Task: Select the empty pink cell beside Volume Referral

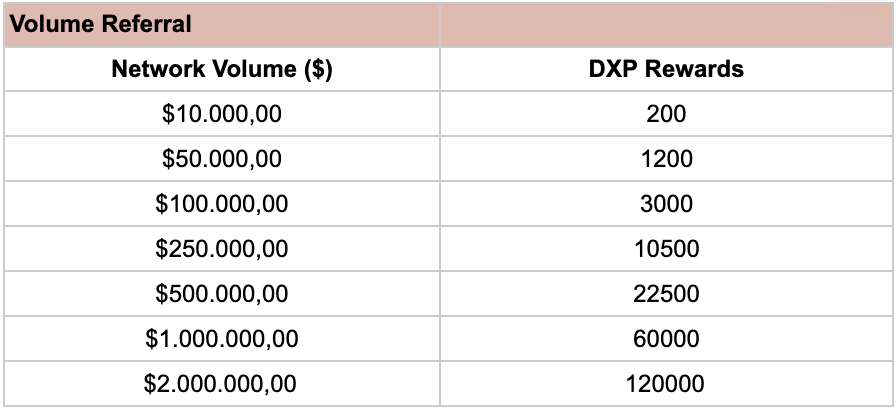Action: (666, 24)
